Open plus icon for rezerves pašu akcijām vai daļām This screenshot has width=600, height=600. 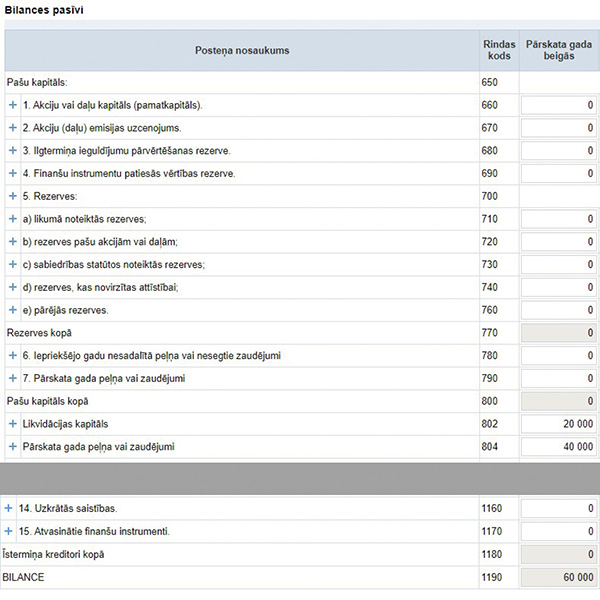point(13,241)
